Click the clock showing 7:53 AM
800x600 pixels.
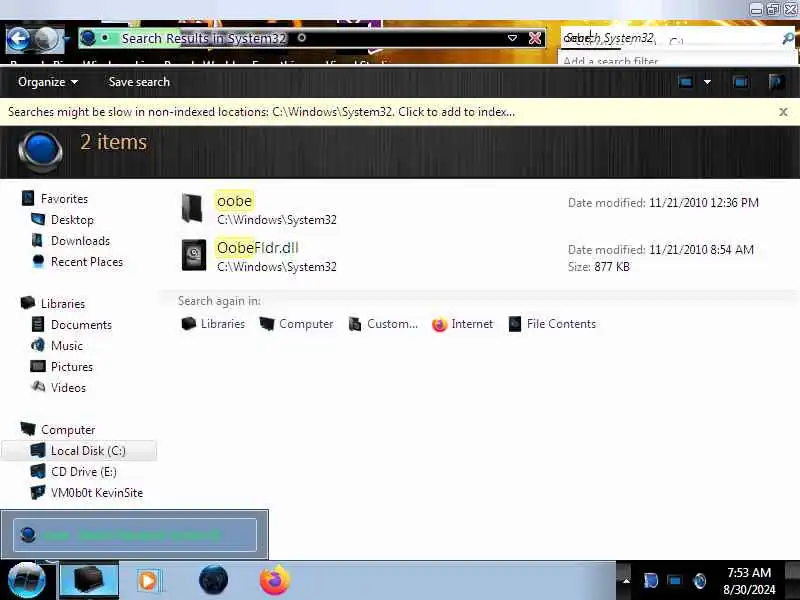coord(748,581)
